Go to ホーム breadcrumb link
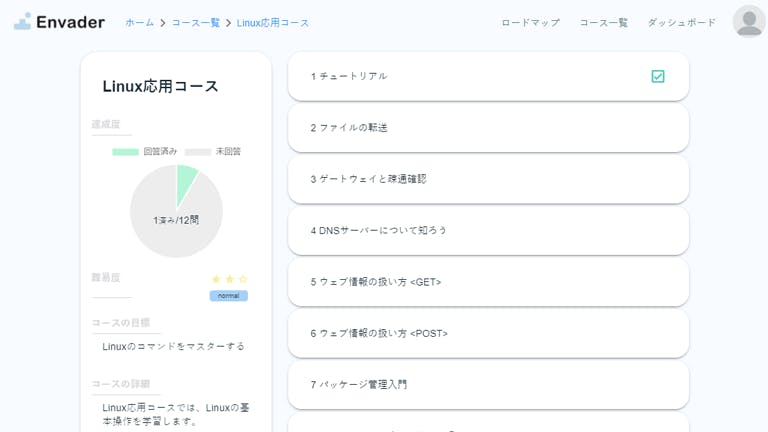The width and height of the screenshot is (768, 432). click(140, 23)
